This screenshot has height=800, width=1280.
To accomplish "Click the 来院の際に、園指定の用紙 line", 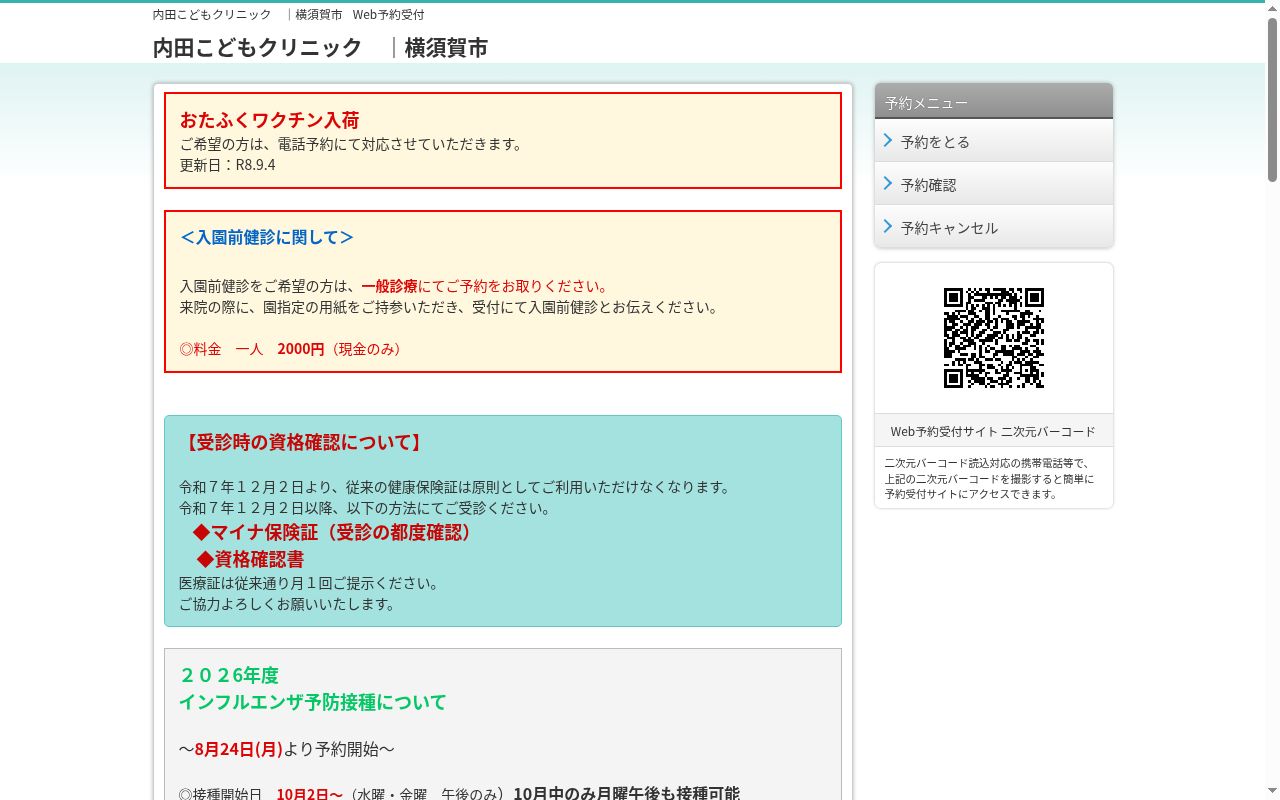I will (x=449, y=307).
